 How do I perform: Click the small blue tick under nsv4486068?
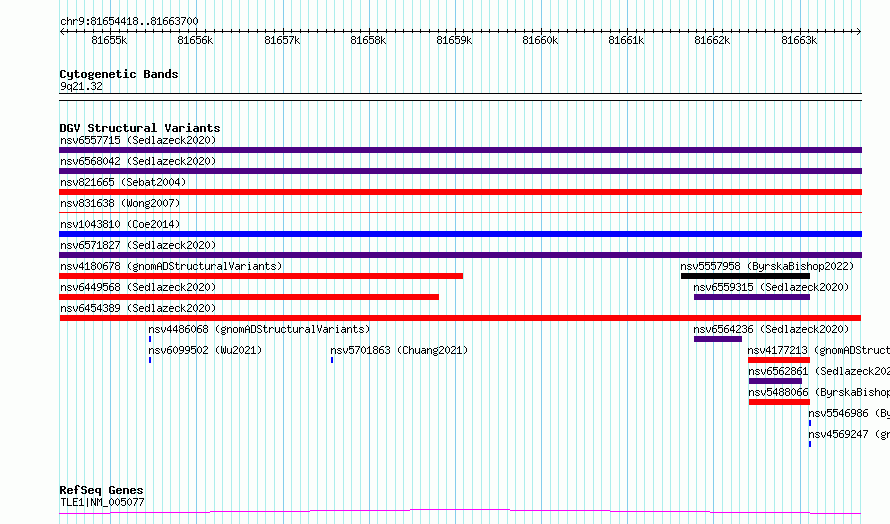[150, 339]
